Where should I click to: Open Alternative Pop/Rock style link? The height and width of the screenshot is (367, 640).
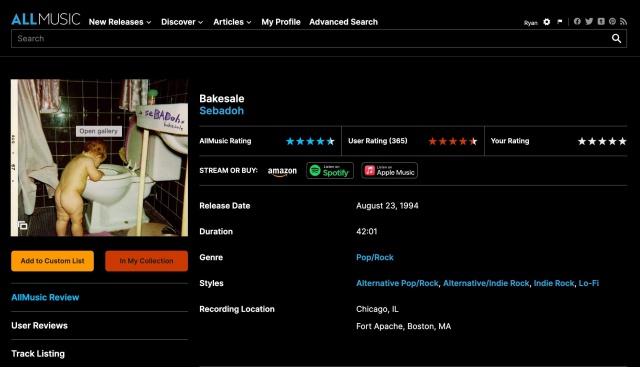point(397,283)
